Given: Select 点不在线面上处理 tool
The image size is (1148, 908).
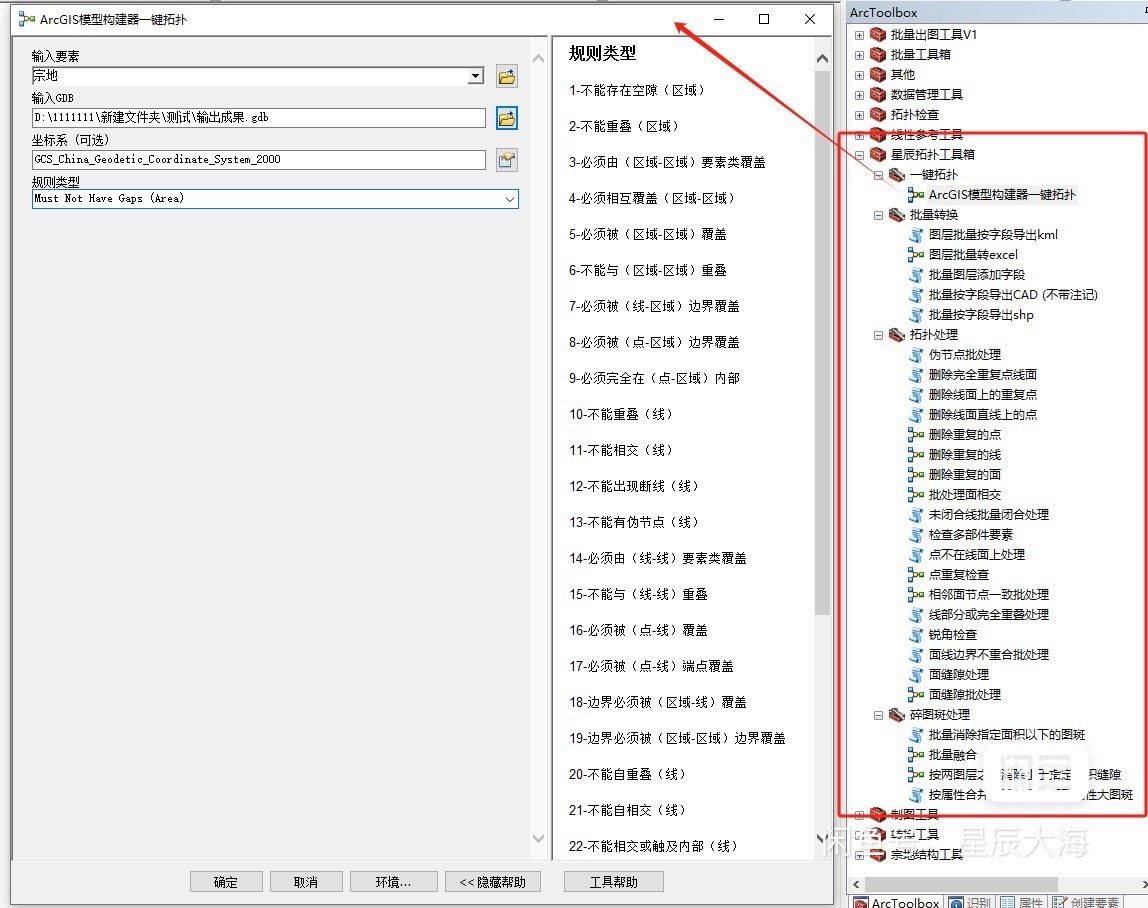Looking at the screenshot, I should [x=977, y=555].
